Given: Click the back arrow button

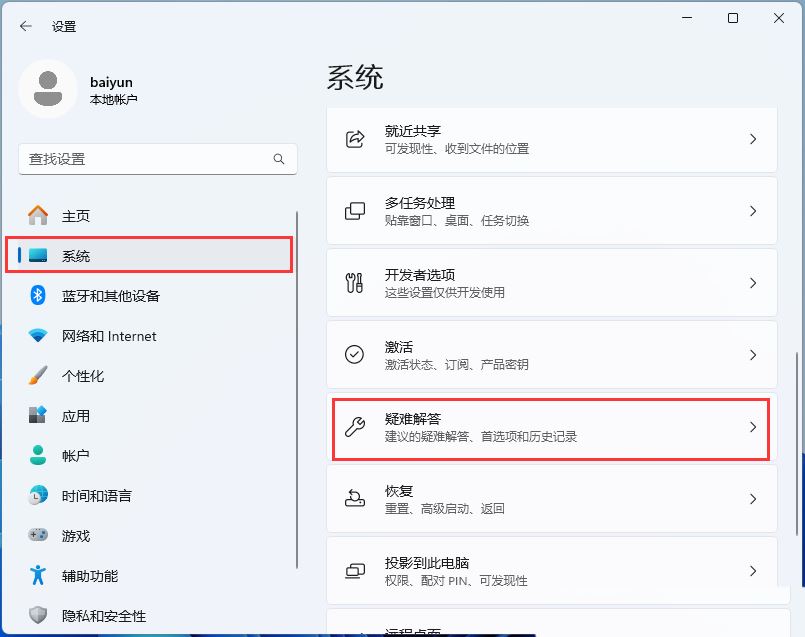Looking at the screenshot, I should pos(24,27).
